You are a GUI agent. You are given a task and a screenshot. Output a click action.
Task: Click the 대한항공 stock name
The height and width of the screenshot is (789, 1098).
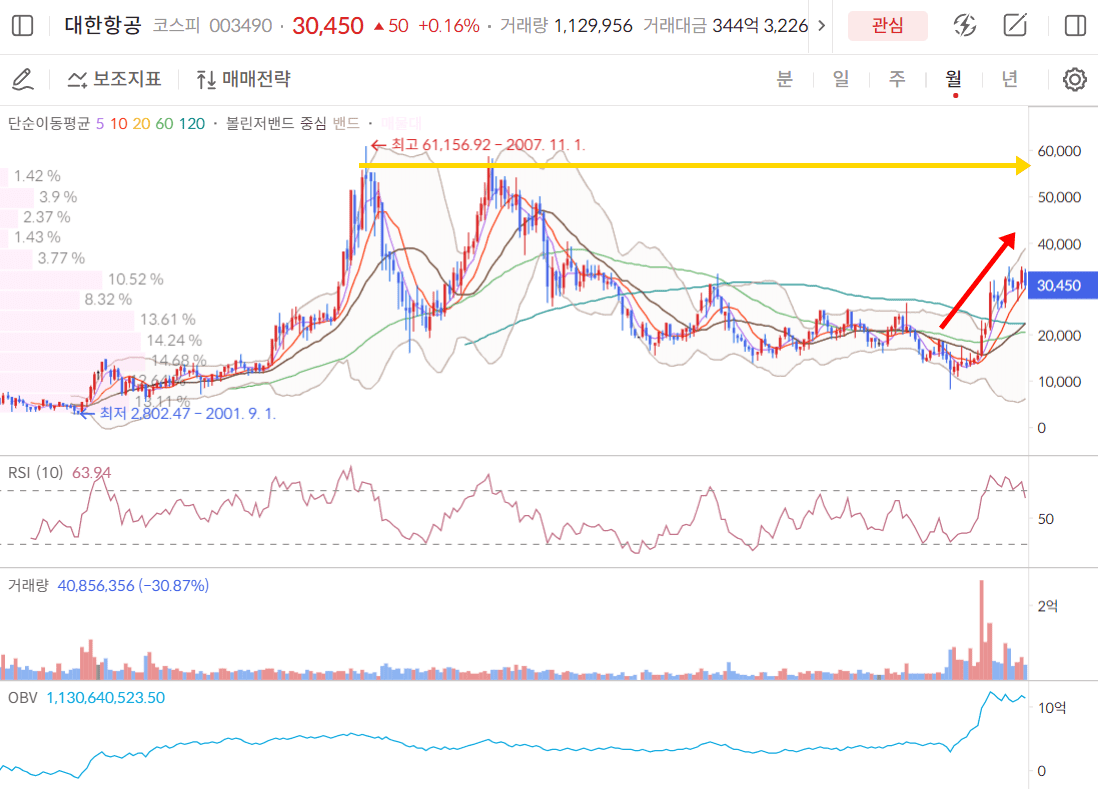coord(103,26)
